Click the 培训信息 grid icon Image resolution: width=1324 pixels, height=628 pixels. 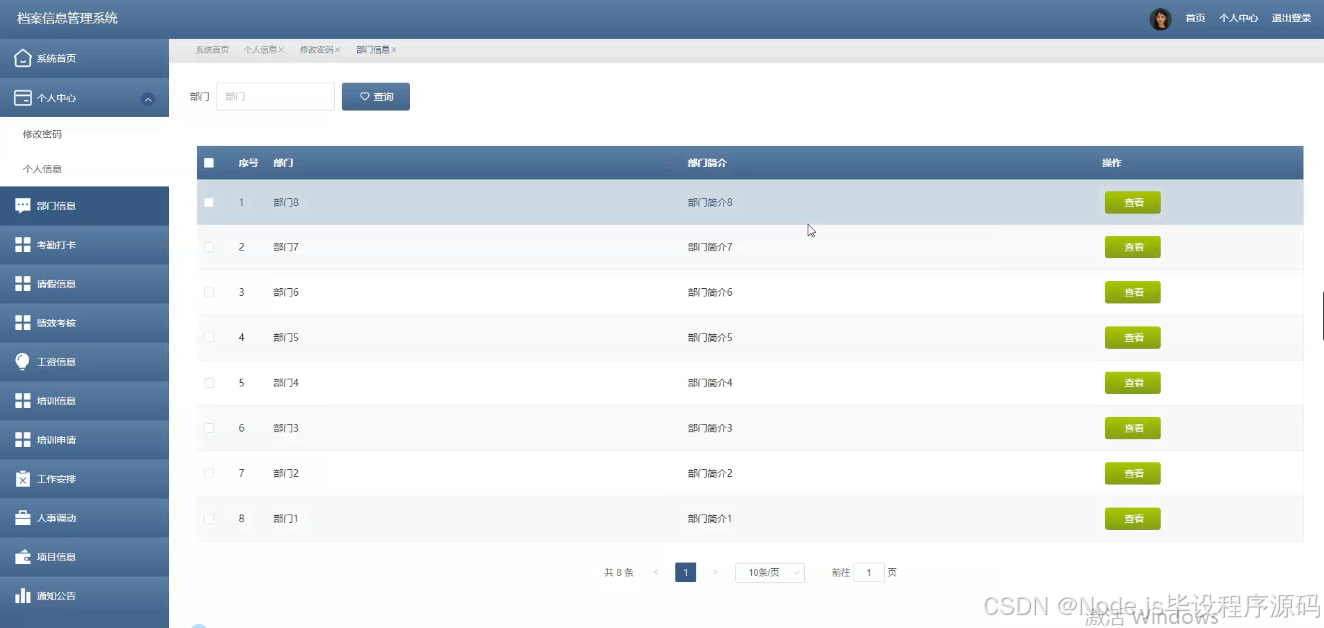[23, 401]
